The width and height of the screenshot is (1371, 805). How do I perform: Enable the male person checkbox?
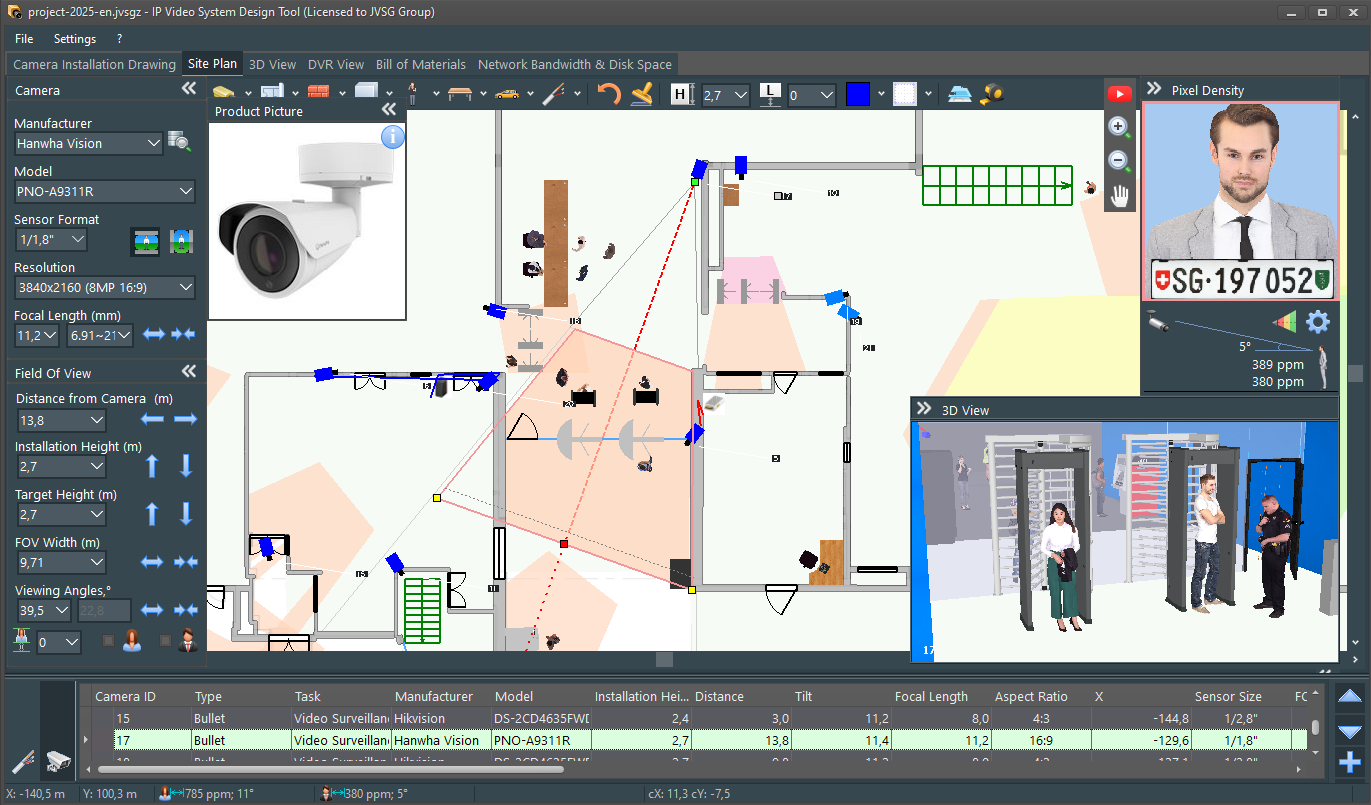(165, 641)
